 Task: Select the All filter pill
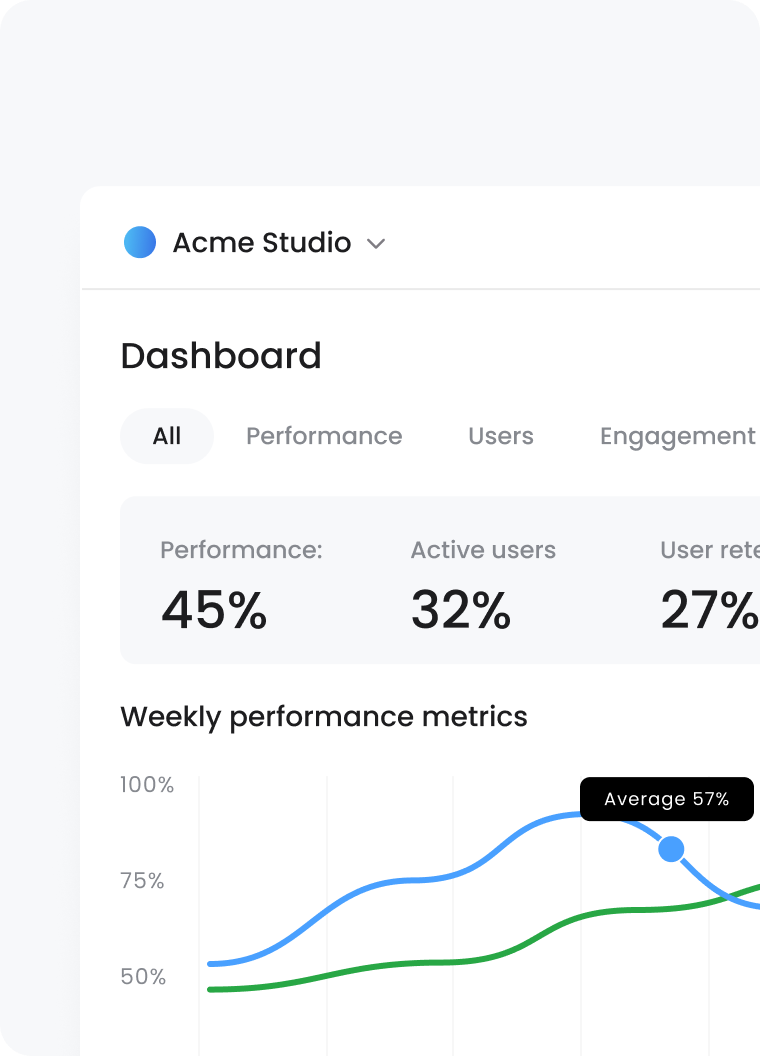coord(166,435)
